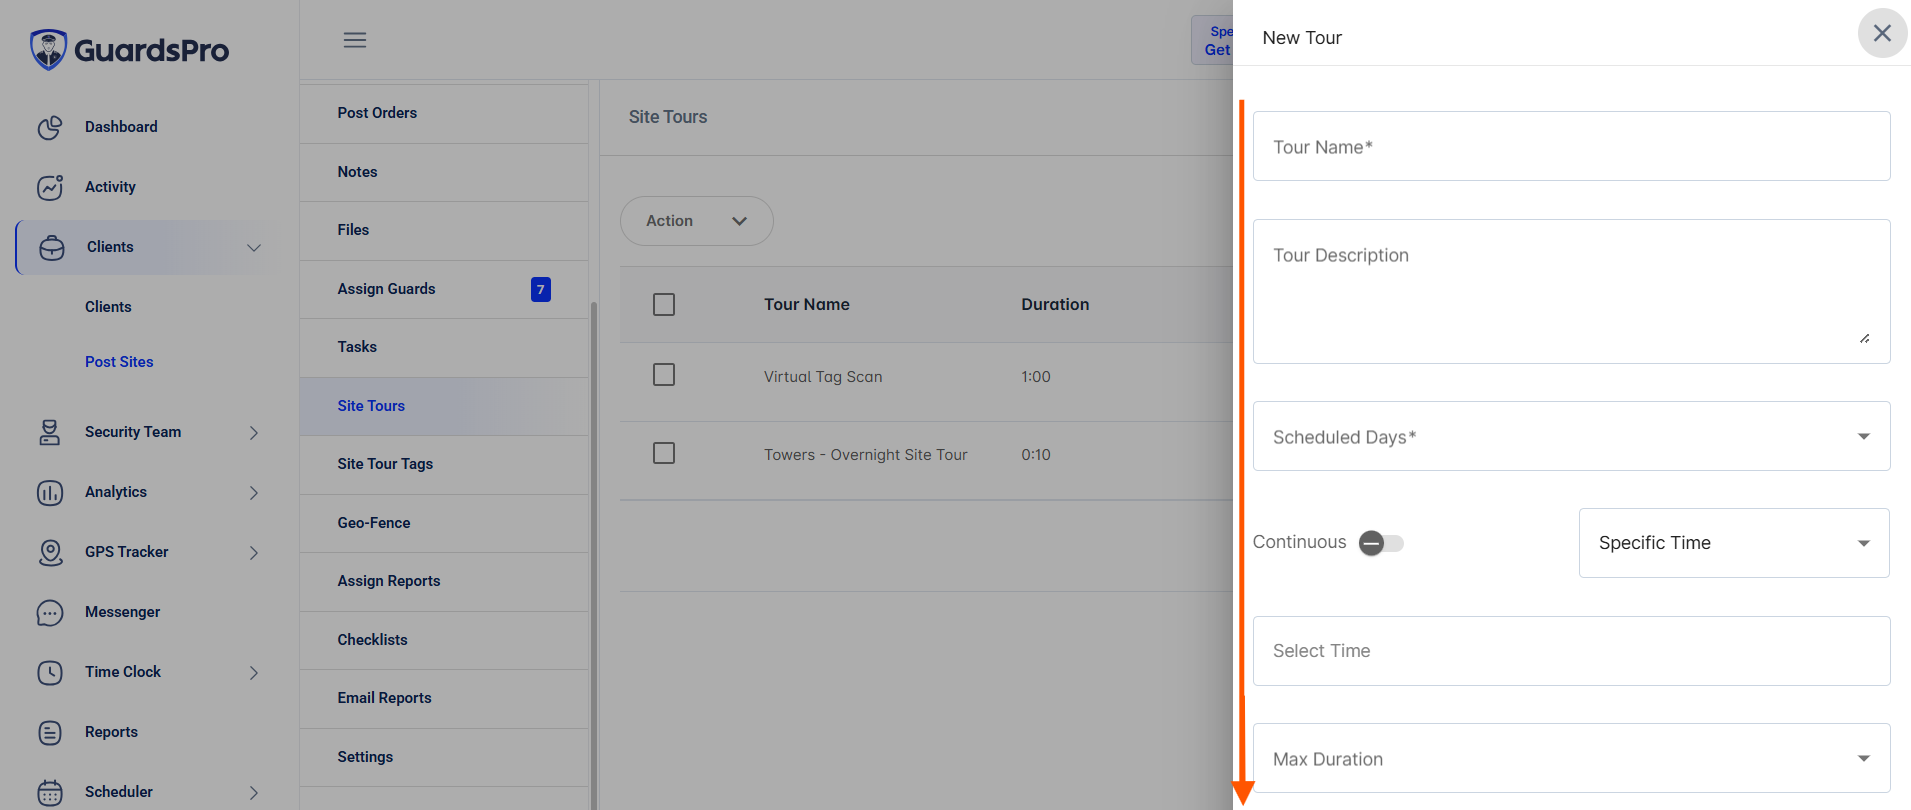Click the 1:00 duration value
The image size is (1911, 810).
tap(1036, 377)
